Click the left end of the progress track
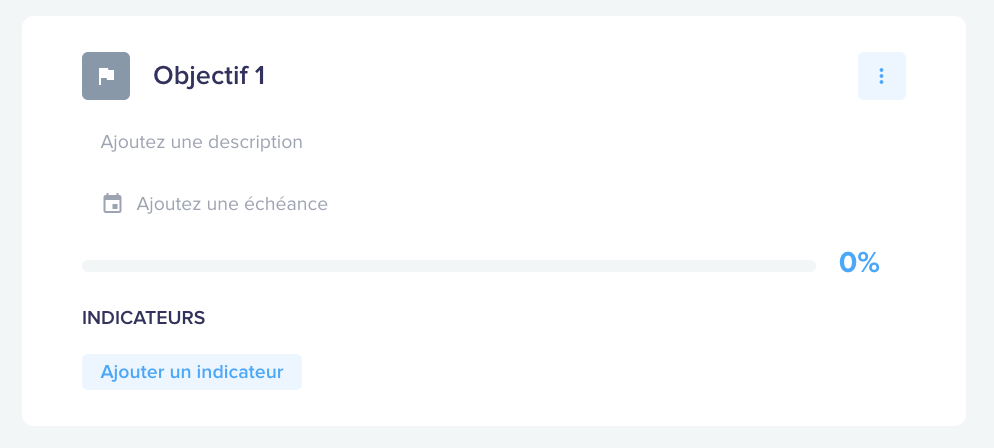 click(89, 266)
